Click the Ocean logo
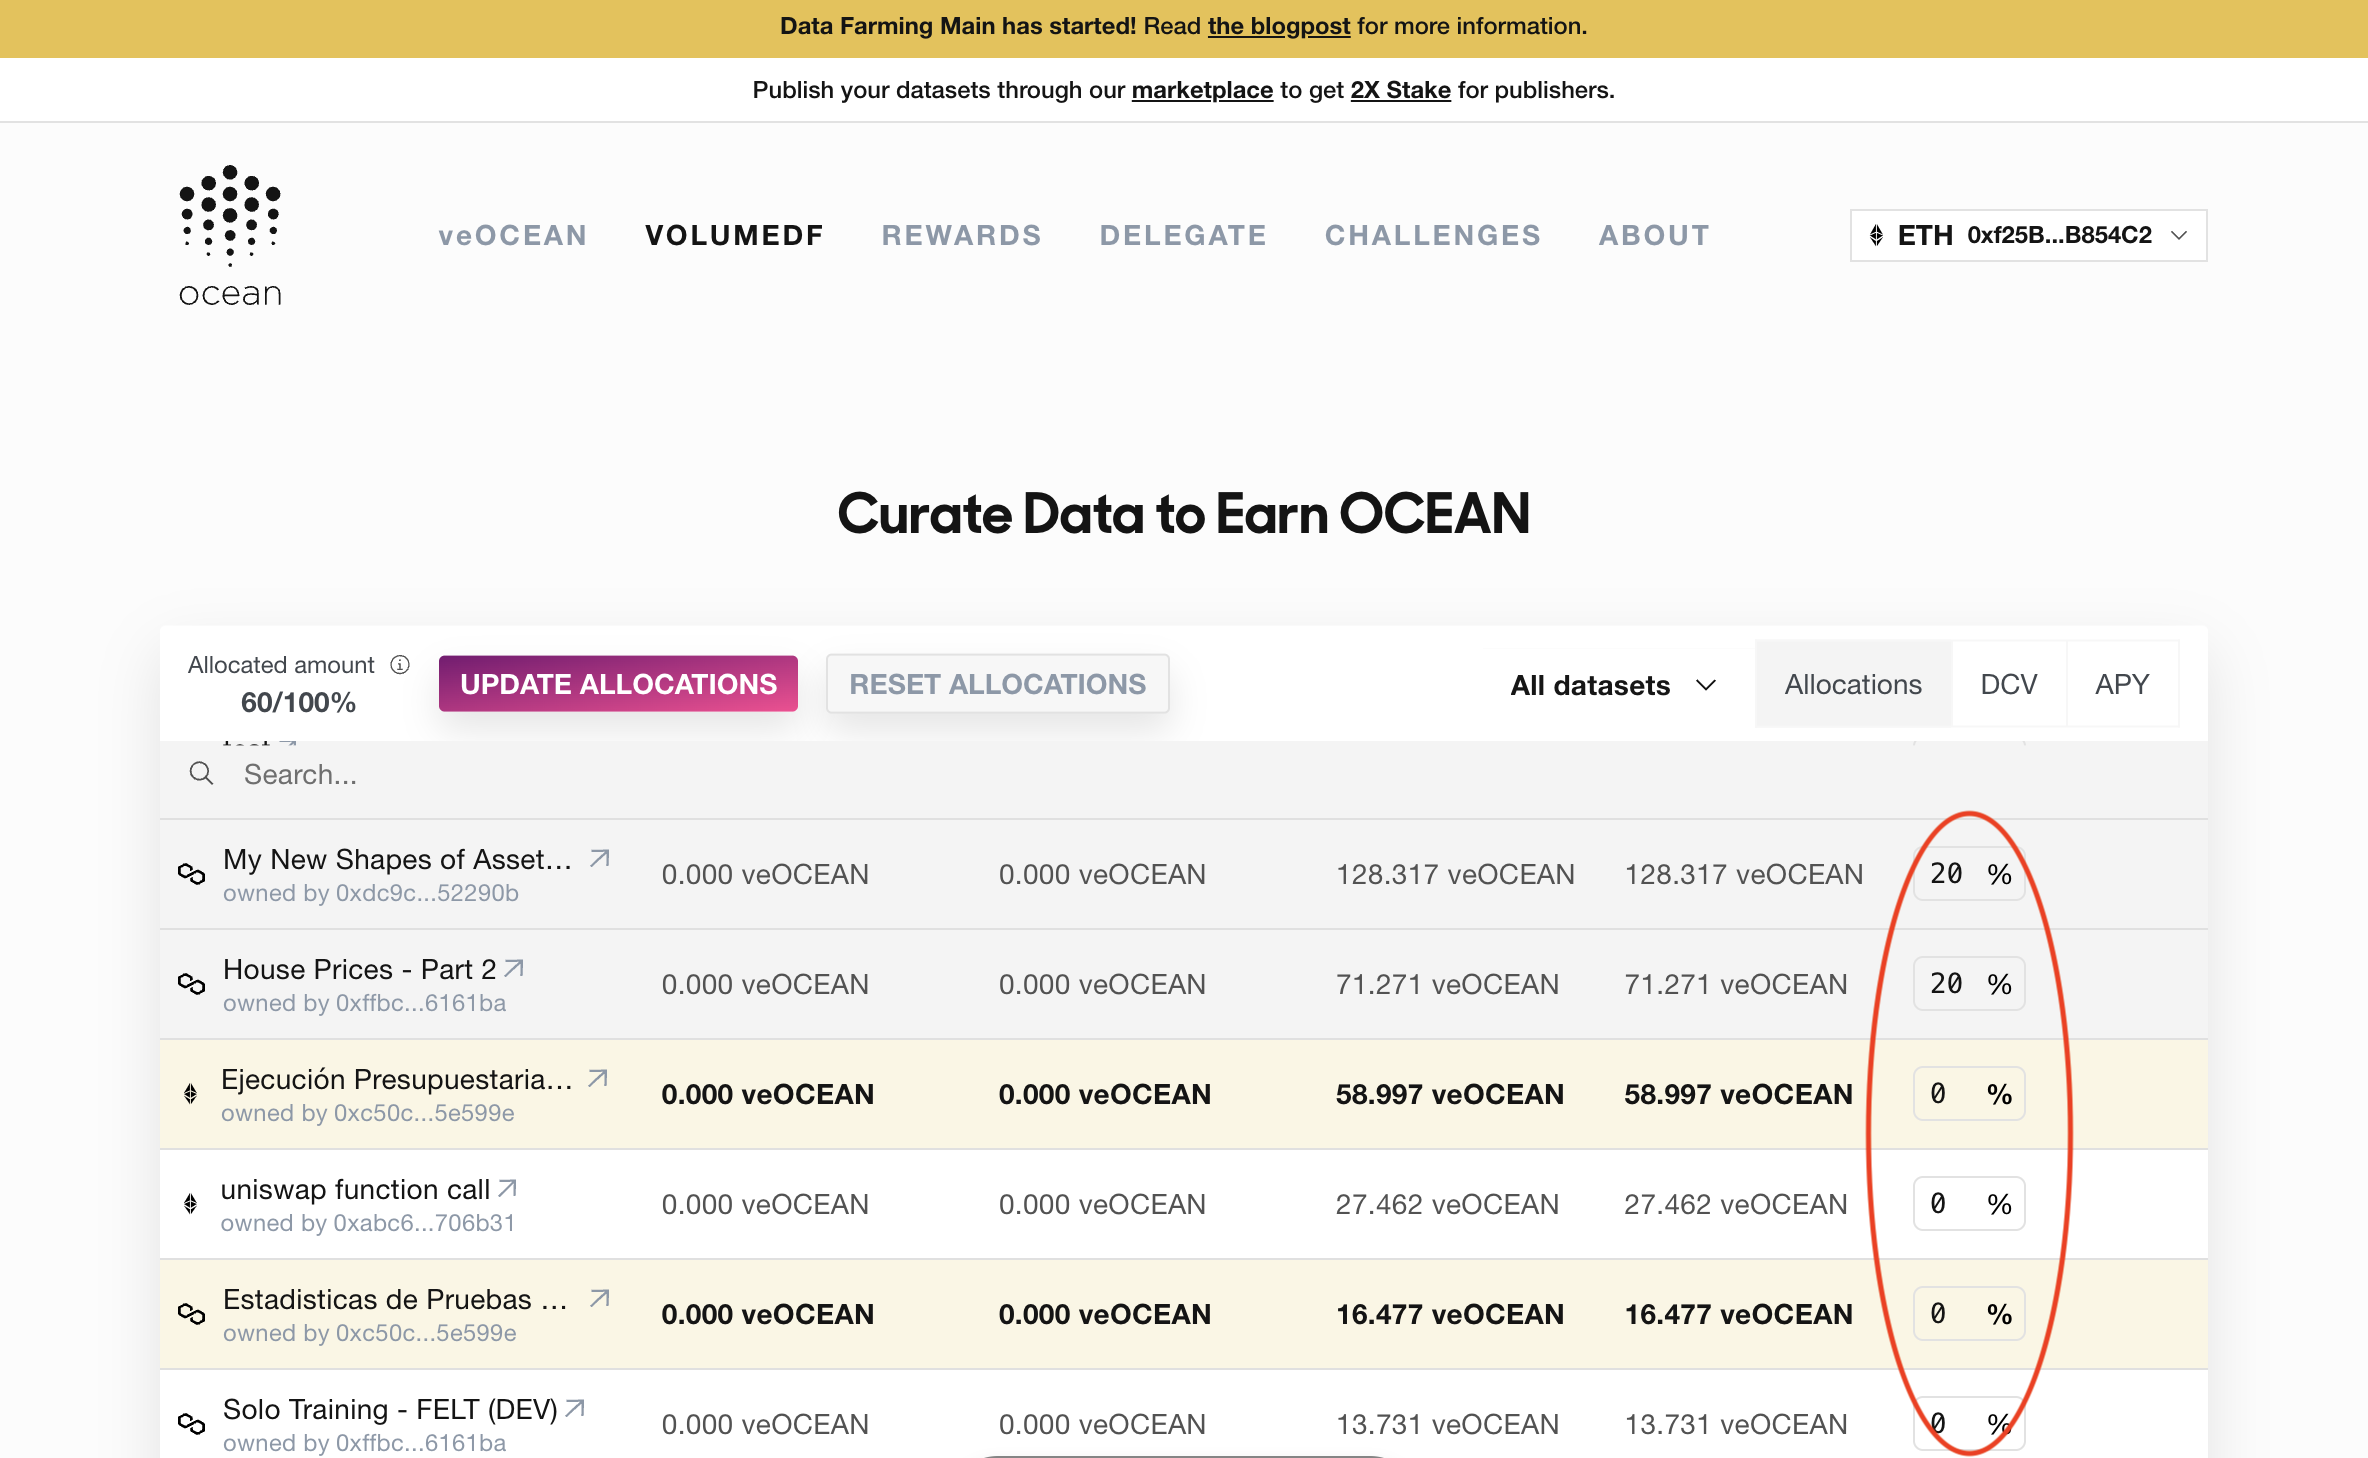The image size is (2368, 1458). coord(230,237)
